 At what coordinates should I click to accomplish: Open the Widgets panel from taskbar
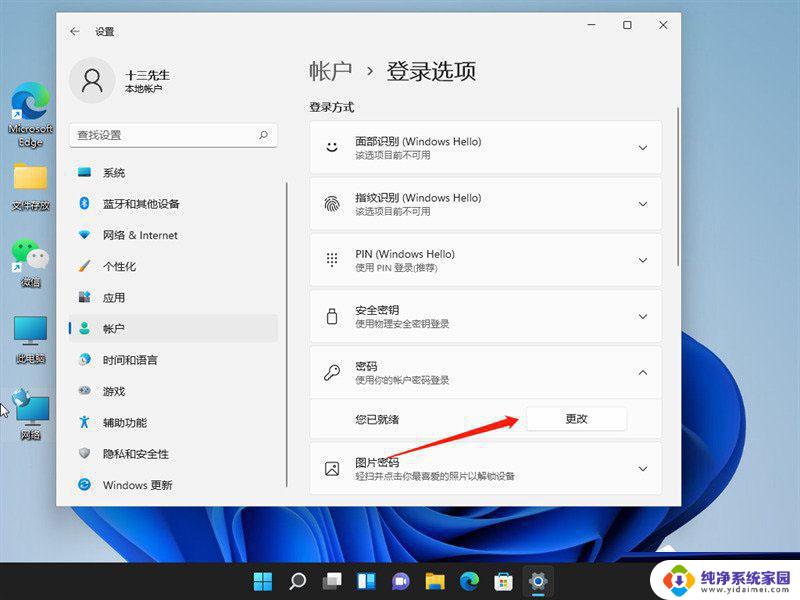[x=366, y=581]
